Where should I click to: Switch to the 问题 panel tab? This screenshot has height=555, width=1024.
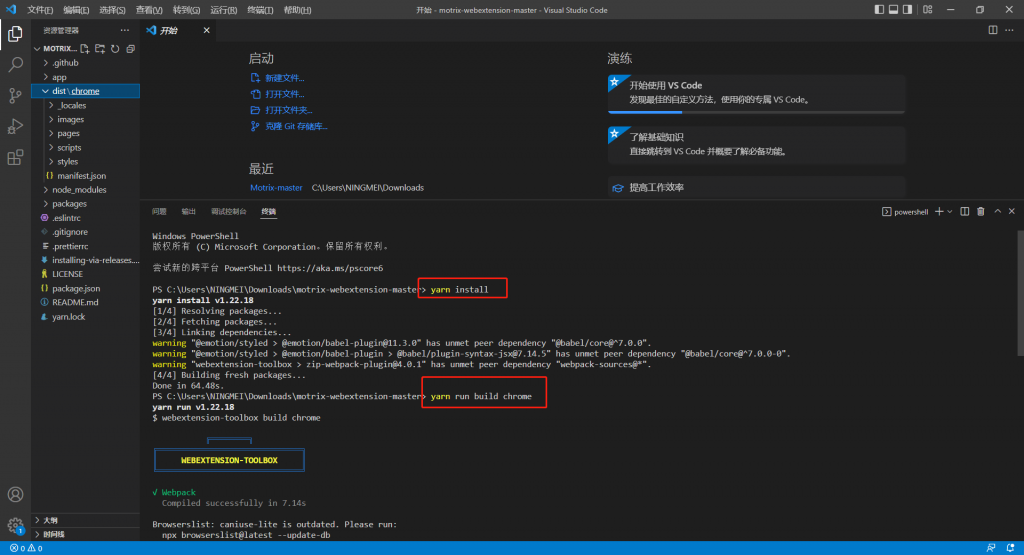(x=159, y=212)
